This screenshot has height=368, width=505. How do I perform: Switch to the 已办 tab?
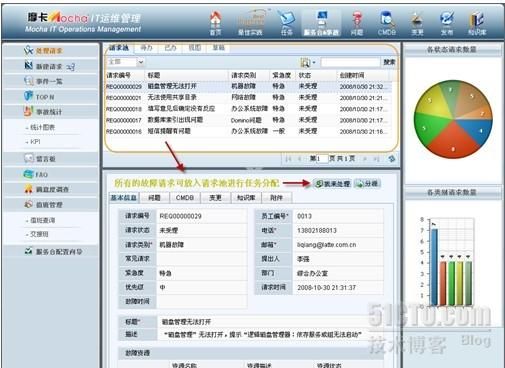click(170, 48)
